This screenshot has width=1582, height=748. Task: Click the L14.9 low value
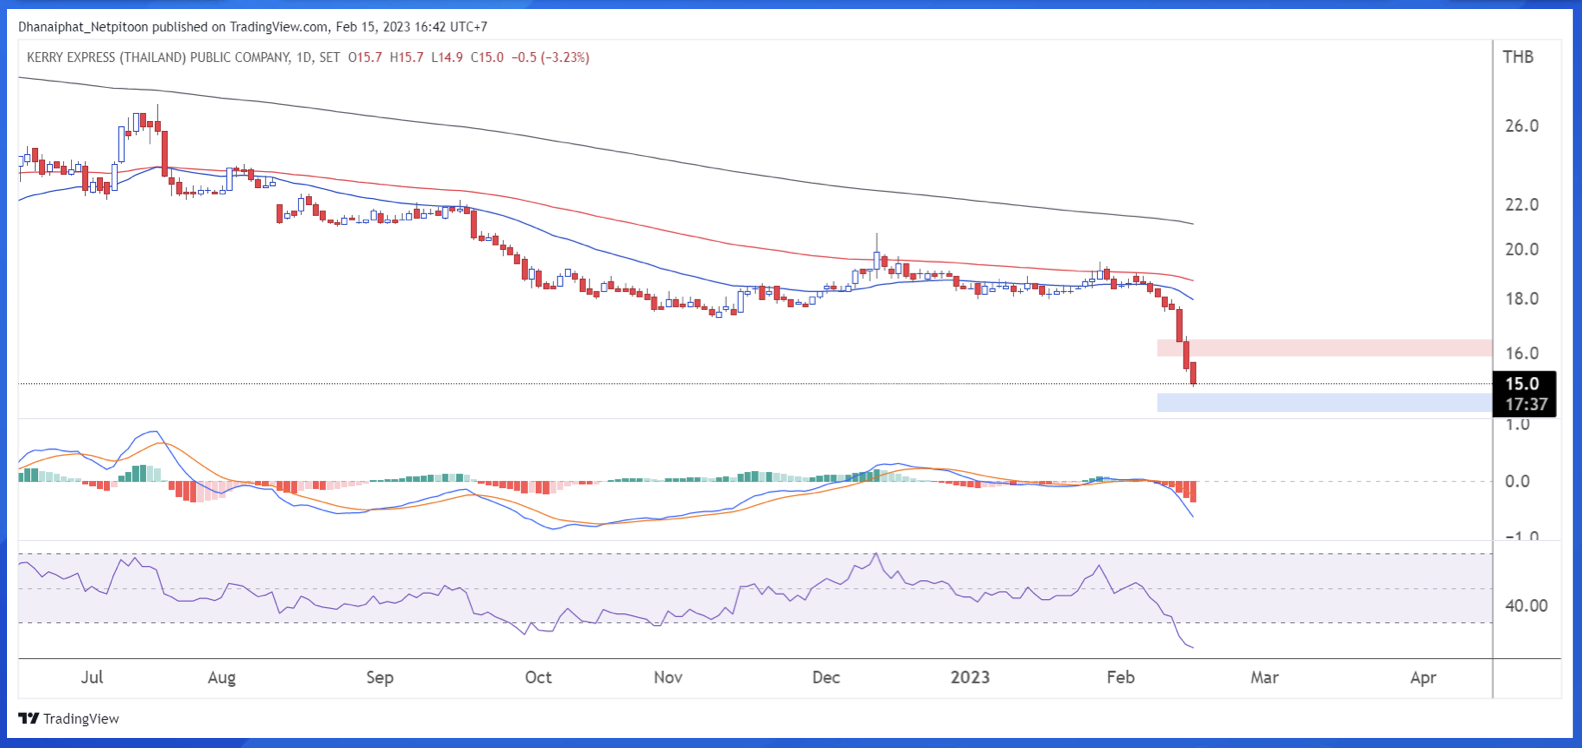[447, 58]
